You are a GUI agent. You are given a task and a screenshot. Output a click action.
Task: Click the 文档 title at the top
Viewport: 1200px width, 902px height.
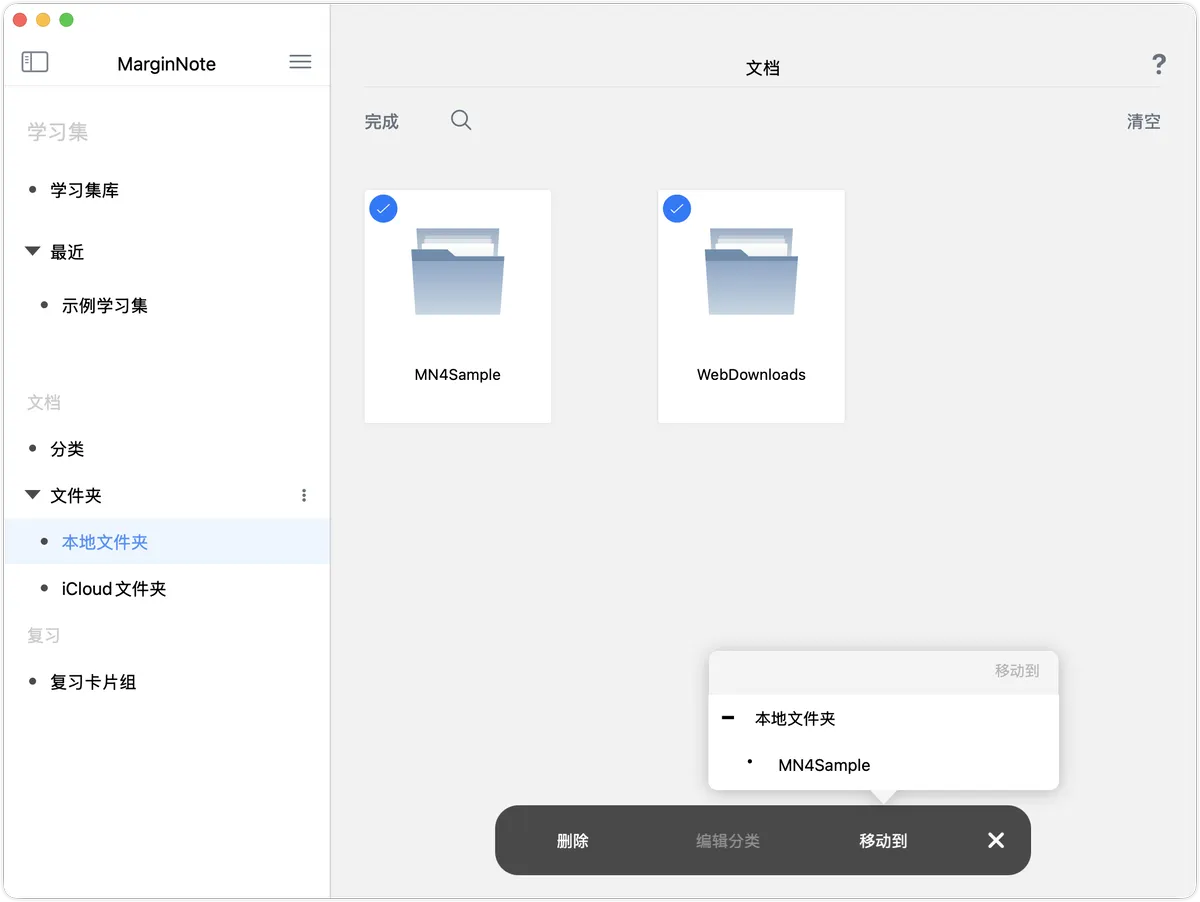(x=763, y=68)
